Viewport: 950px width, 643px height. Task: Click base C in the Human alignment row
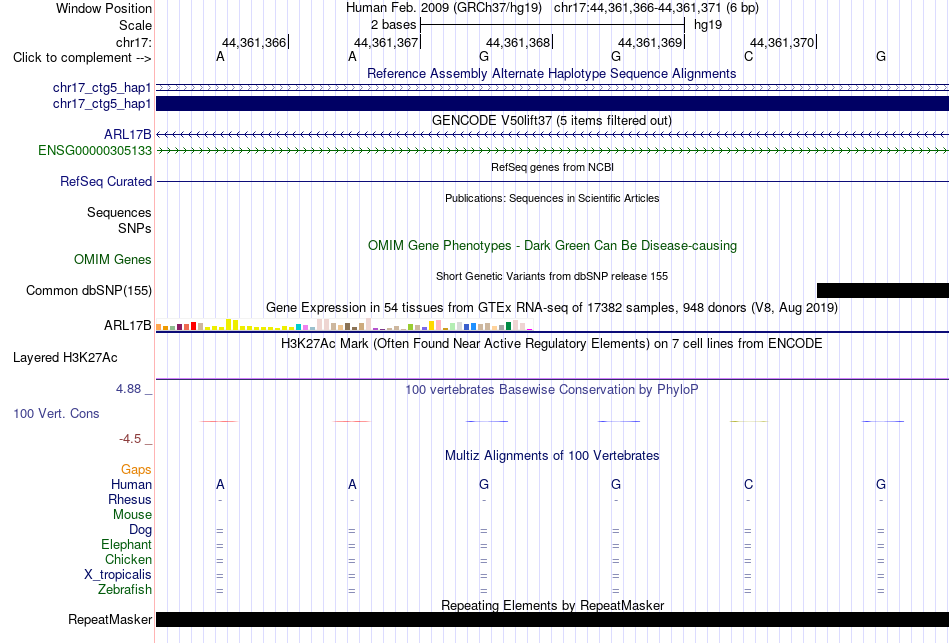tap(748, 484)
